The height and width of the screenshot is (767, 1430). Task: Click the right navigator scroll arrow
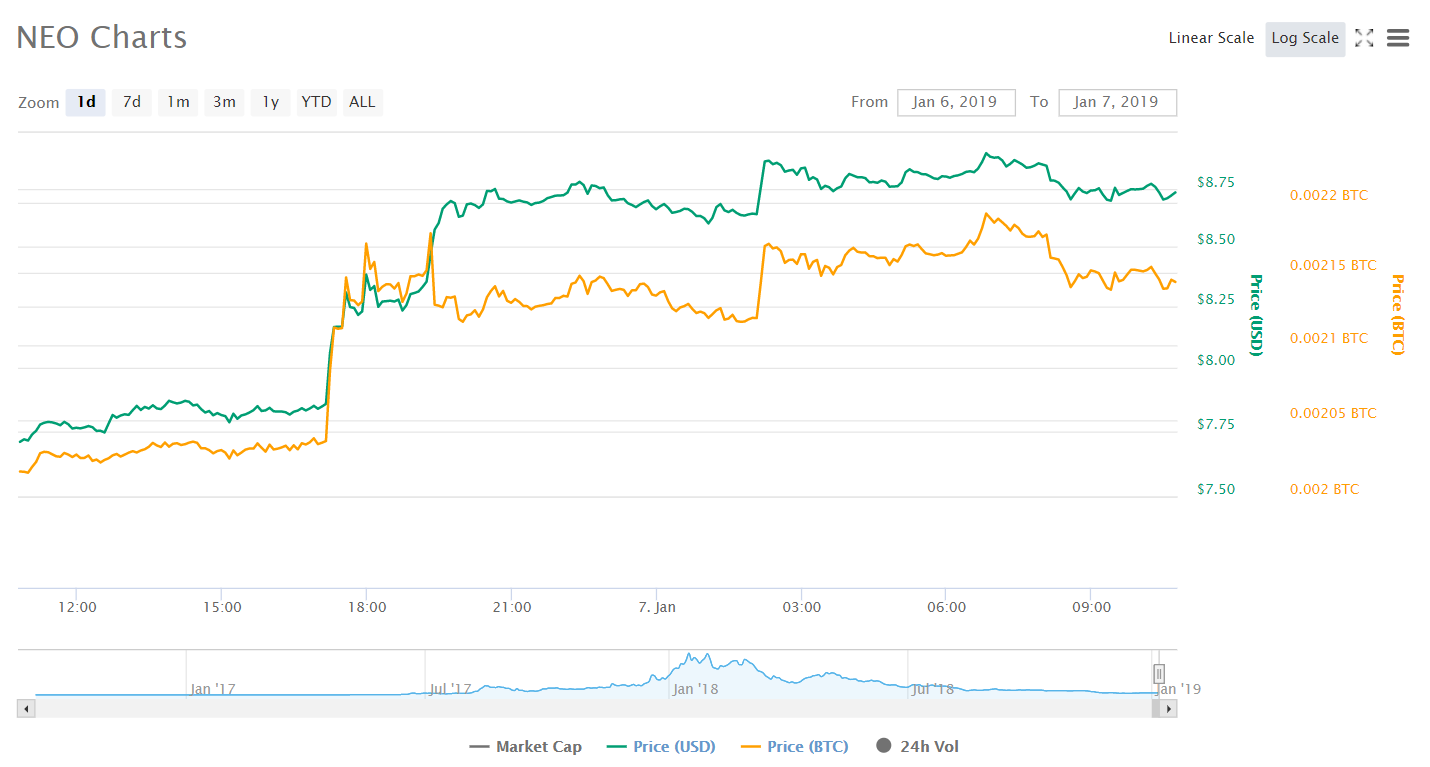tap(1167, 708)
